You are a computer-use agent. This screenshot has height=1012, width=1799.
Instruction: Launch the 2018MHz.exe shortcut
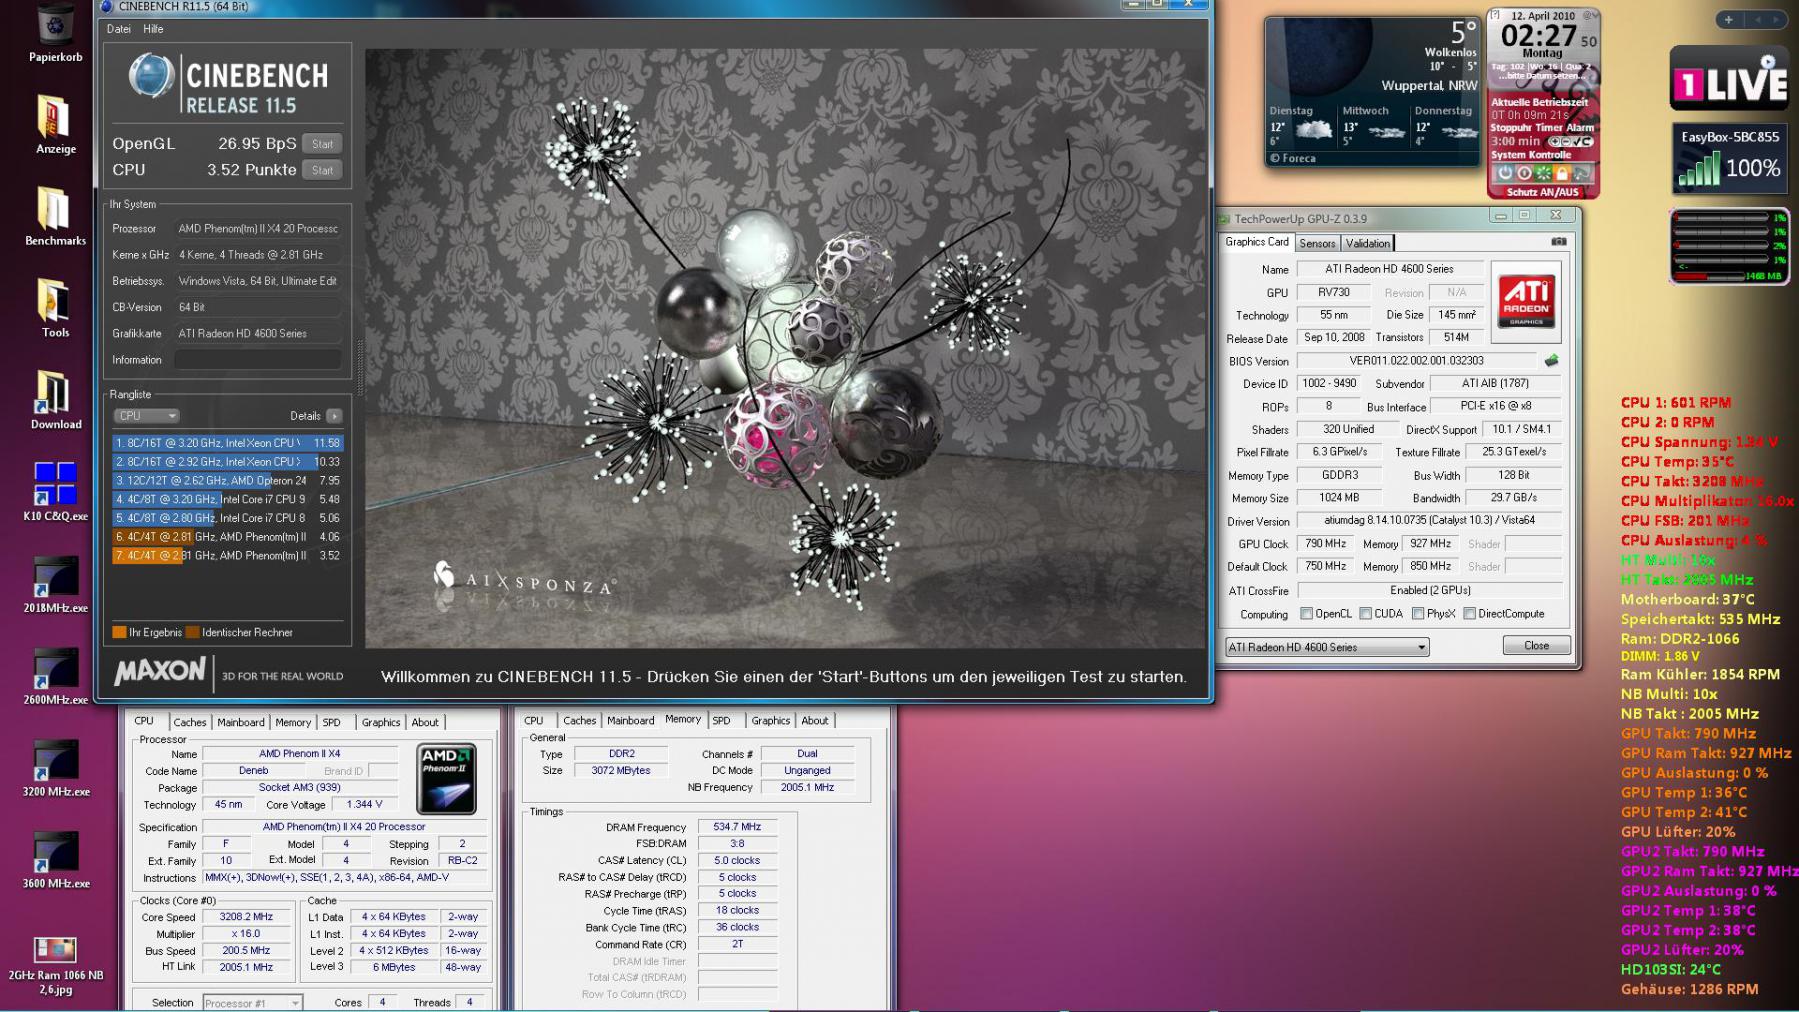click(x=56, y=583)
